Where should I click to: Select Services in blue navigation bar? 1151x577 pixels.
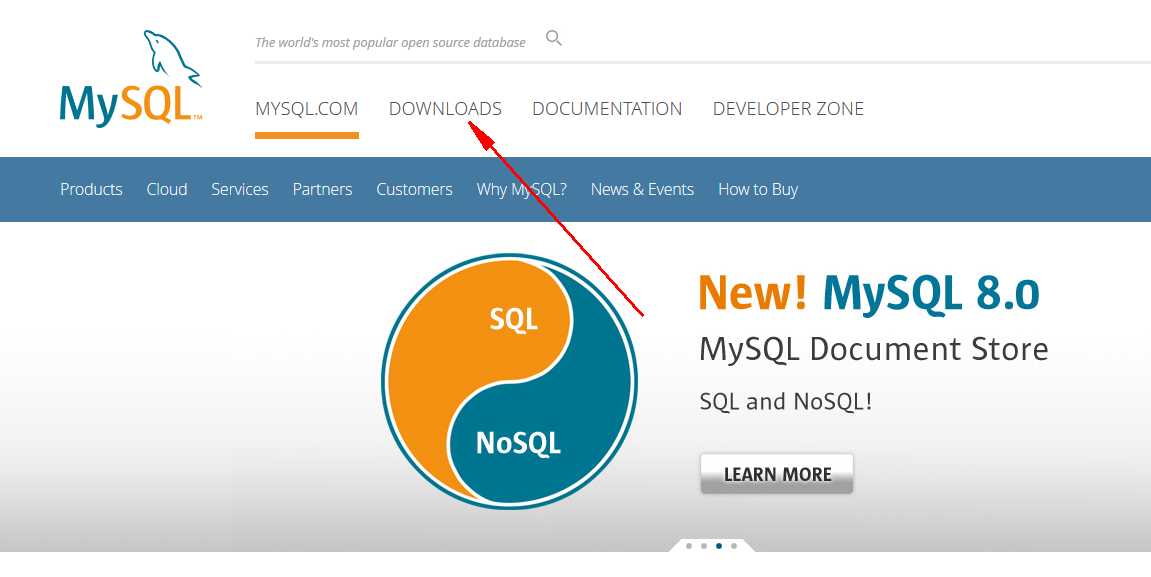click(240, 189)
